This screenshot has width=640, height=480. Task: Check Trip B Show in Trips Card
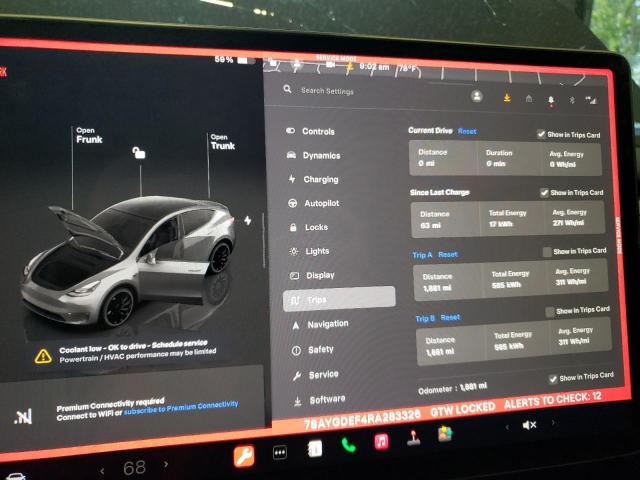[550, 312]
